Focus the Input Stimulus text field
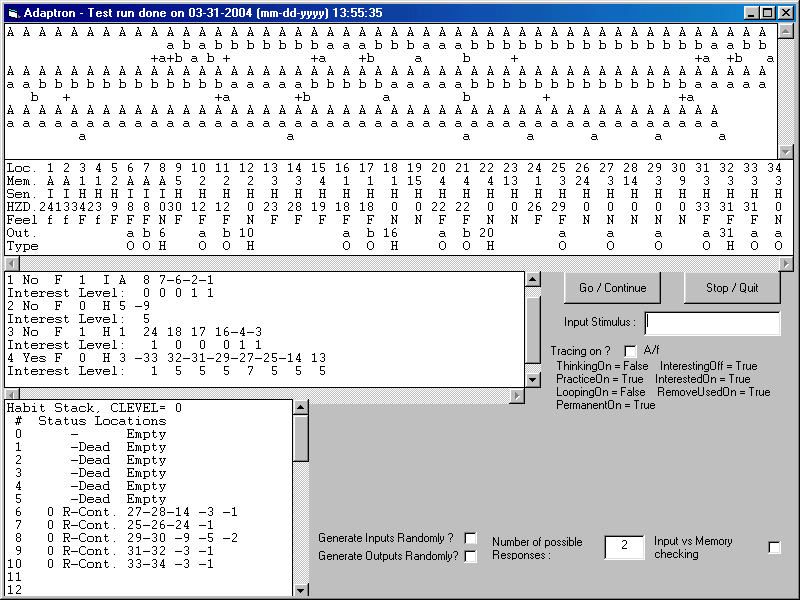This screenshot has width=800, height=600. click(712, 323)
